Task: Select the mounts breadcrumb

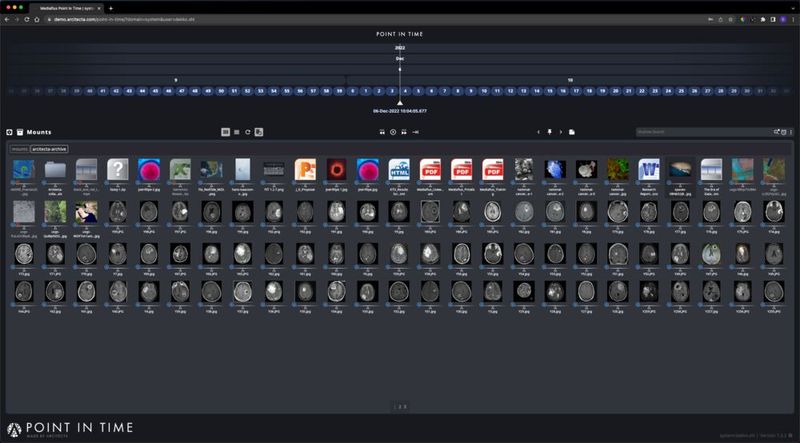Action: coord(19,149)
